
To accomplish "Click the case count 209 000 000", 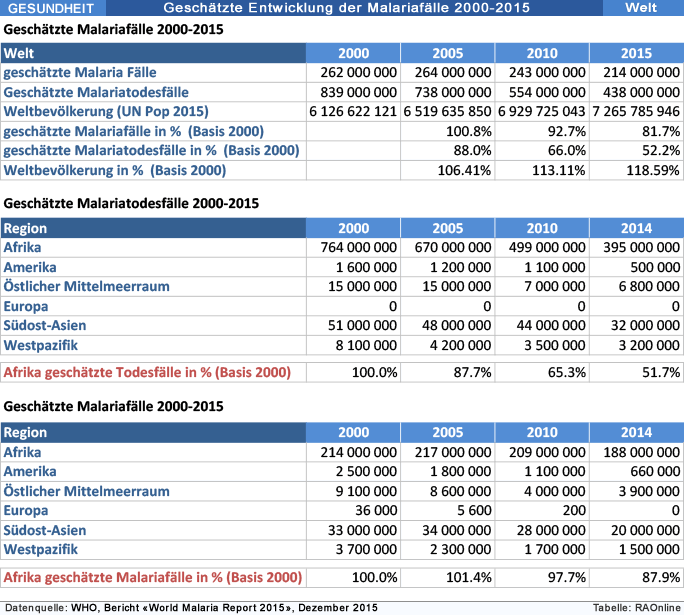I will point(547,452).
